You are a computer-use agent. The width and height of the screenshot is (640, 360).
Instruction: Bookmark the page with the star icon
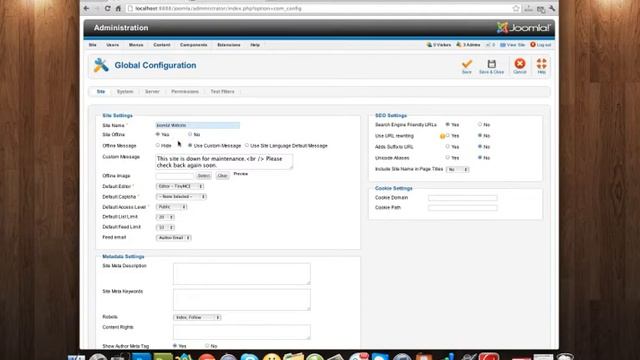(516, 8)
